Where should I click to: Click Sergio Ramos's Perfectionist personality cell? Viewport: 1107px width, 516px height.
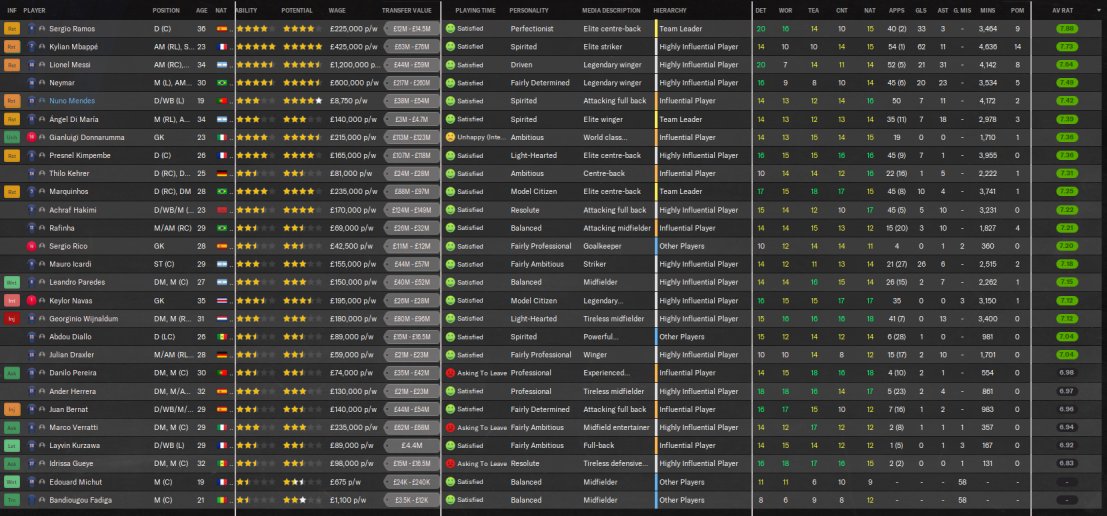click(532, 29)
